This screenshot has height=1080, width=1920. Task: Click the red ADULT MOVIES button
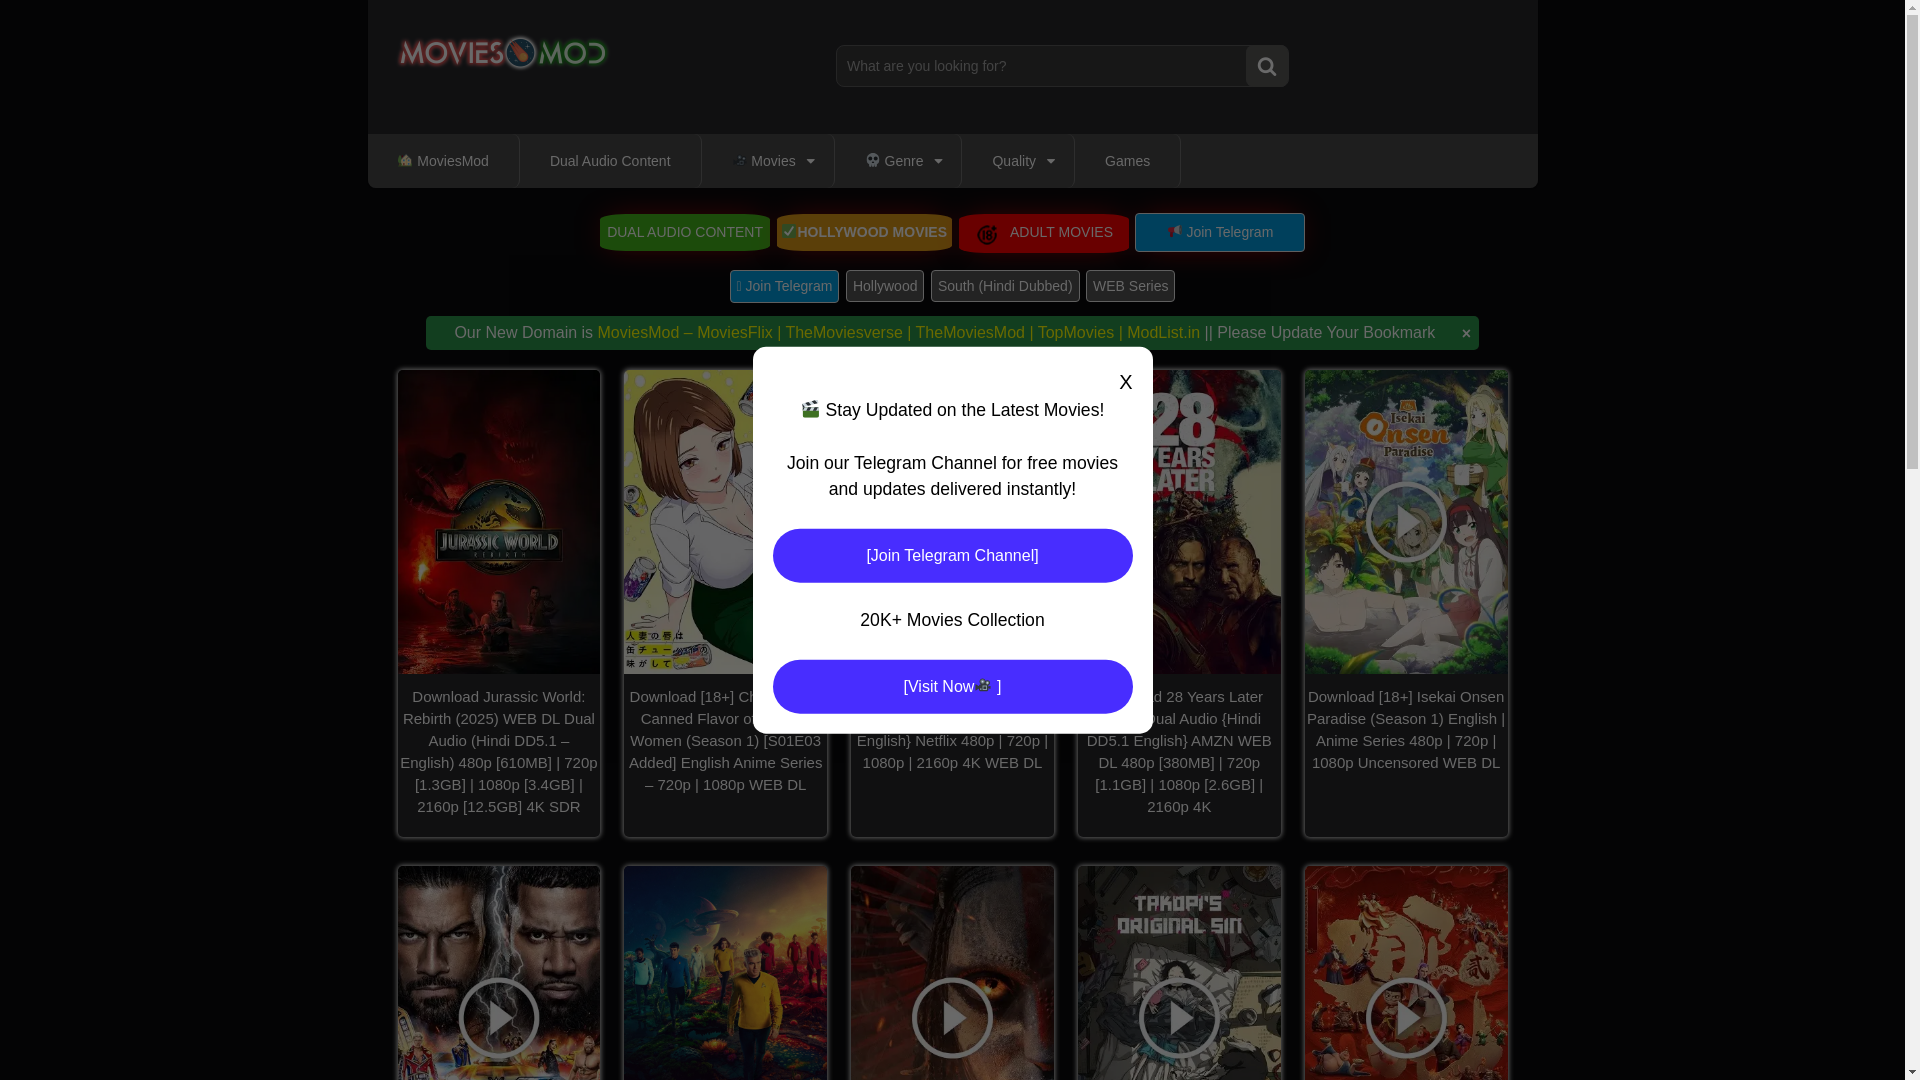click(1044, 233)
